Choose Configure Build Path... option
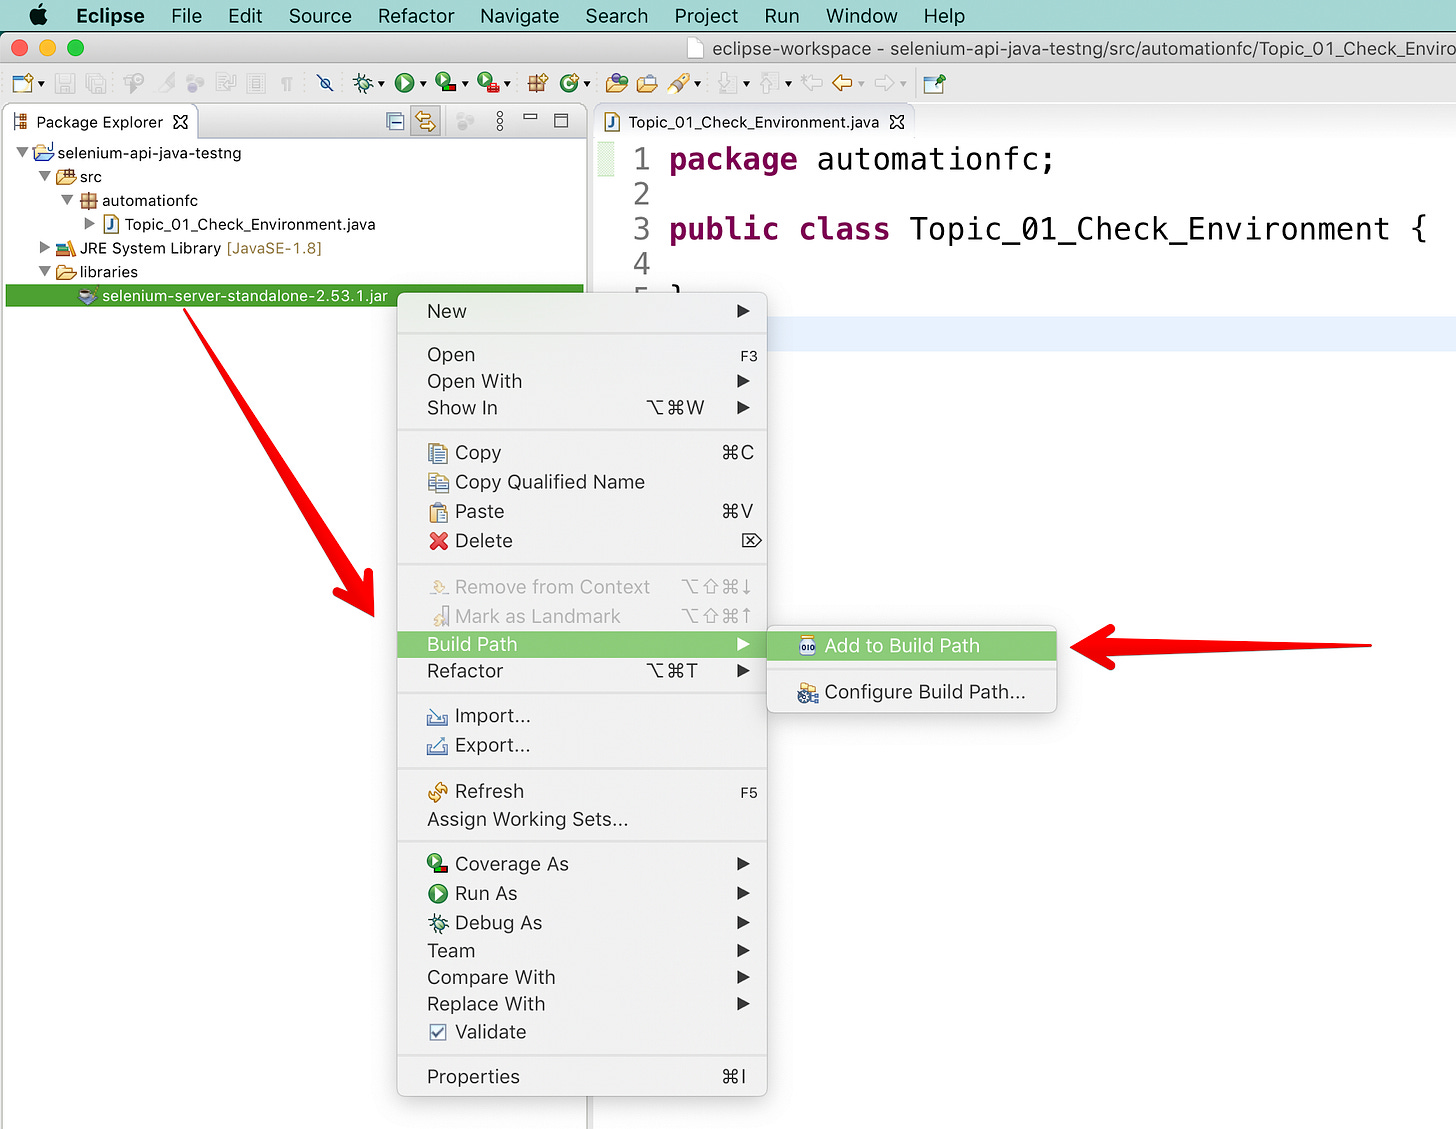The width and height of the screenshot is (1456, 1129). pos(912,692)
